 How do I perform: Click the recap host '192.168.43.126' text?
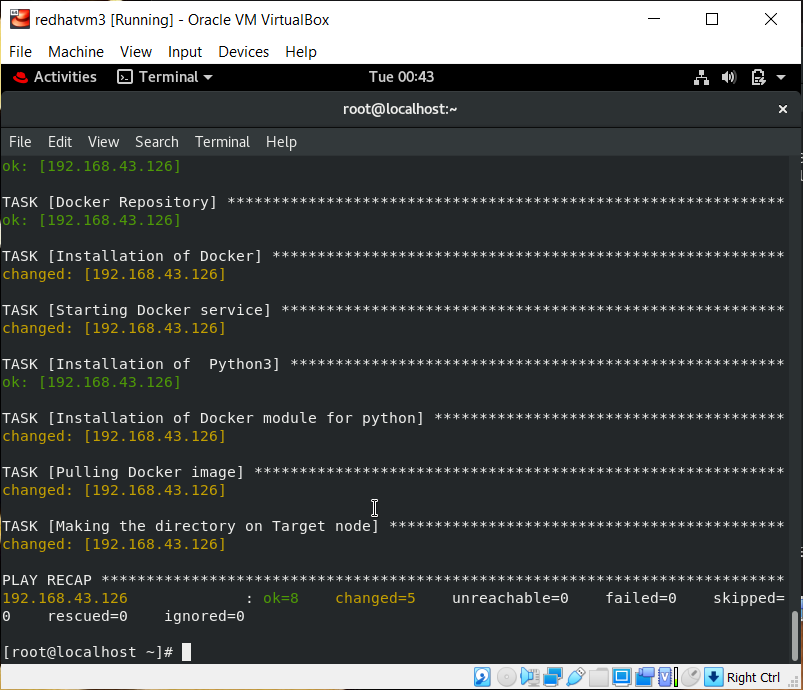[x=65, y=598]
